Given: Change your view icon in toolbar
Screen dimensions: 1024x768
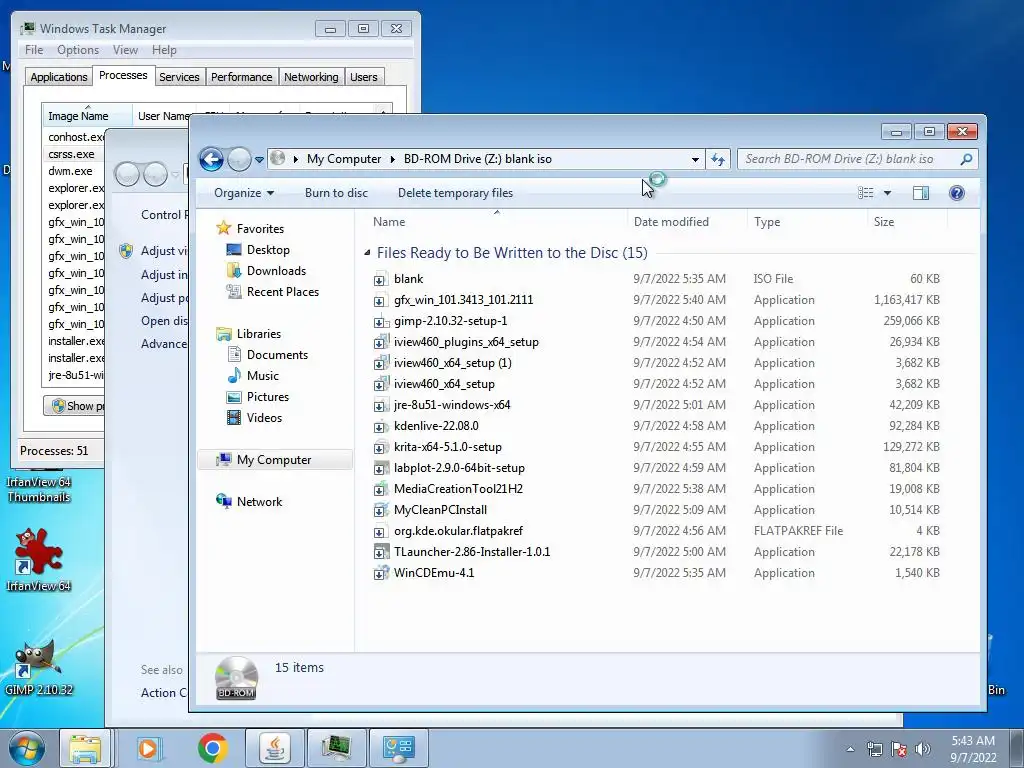Looking at the screenshot, I should pos(866,193).
